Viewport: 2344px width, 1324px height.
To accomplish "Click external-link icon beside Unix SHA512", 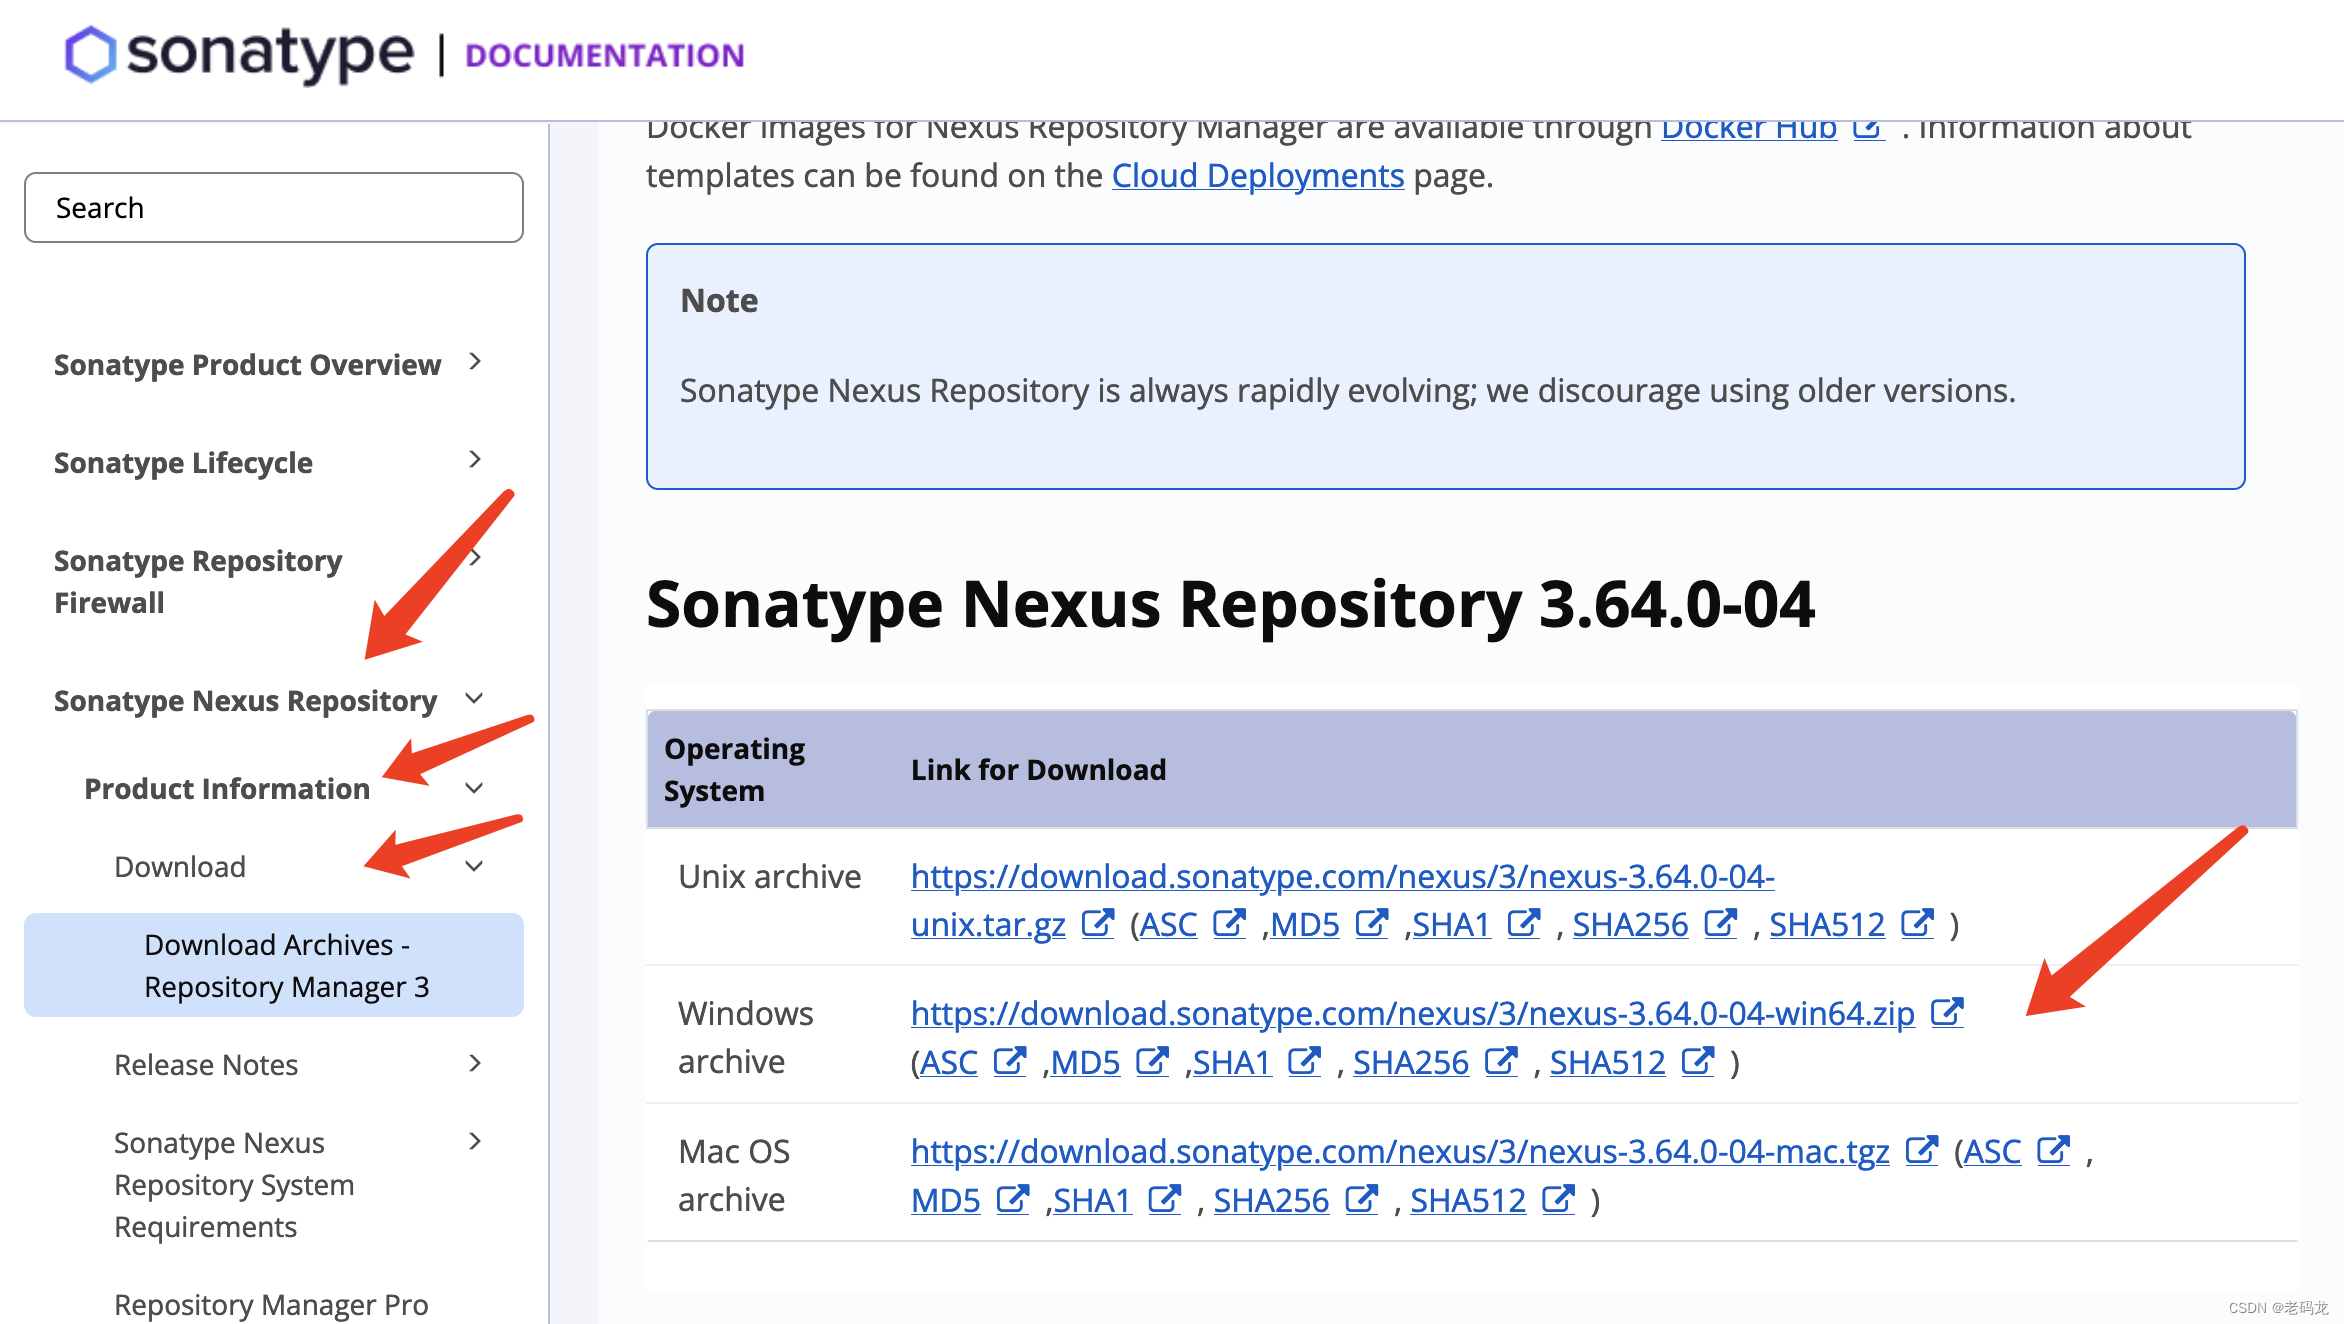I will click(1917, 924).
